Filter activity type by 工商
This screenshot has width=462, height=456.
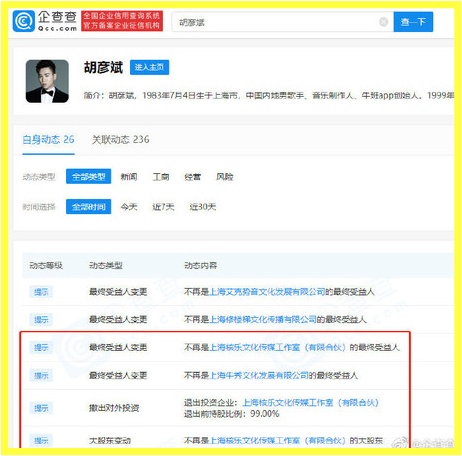(161, 176)
